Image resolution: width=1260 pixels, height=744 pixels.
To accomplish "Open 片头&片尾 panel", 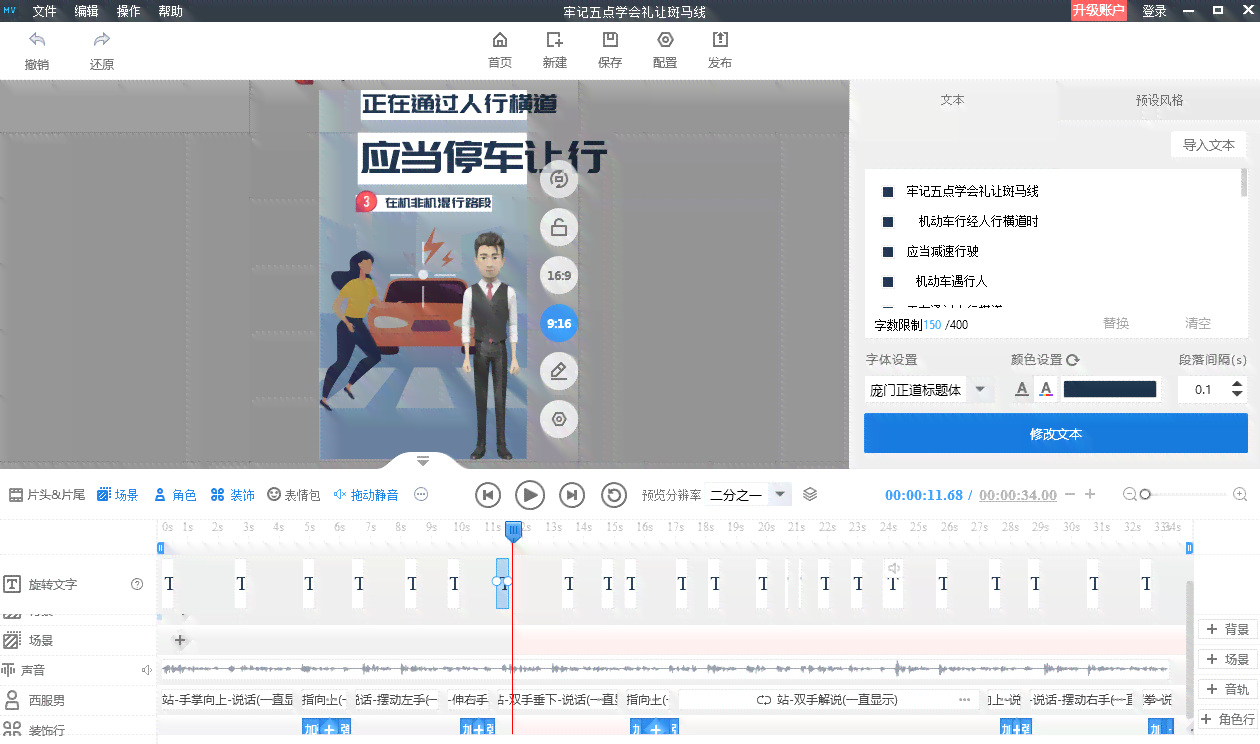I will [x=47, y=495].
